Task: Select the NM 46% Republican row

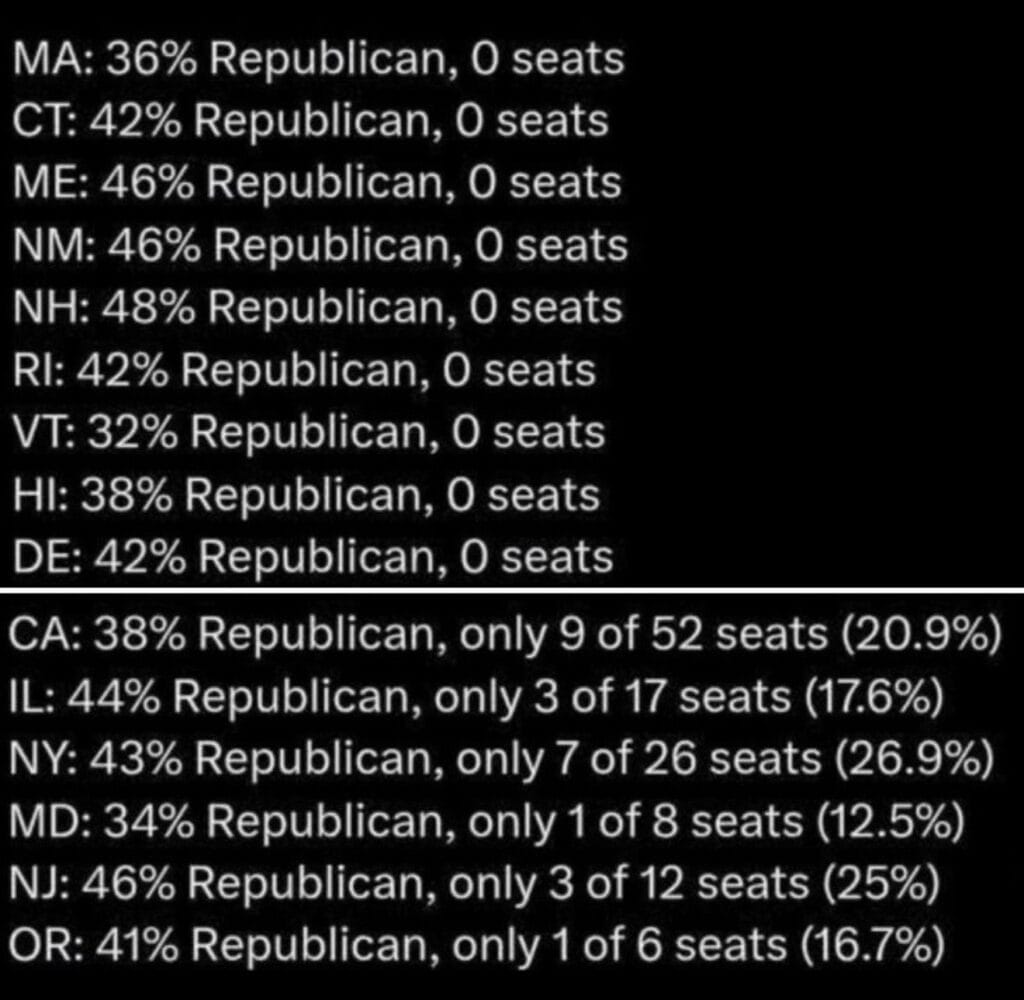Action: click(x=321, y=246)
